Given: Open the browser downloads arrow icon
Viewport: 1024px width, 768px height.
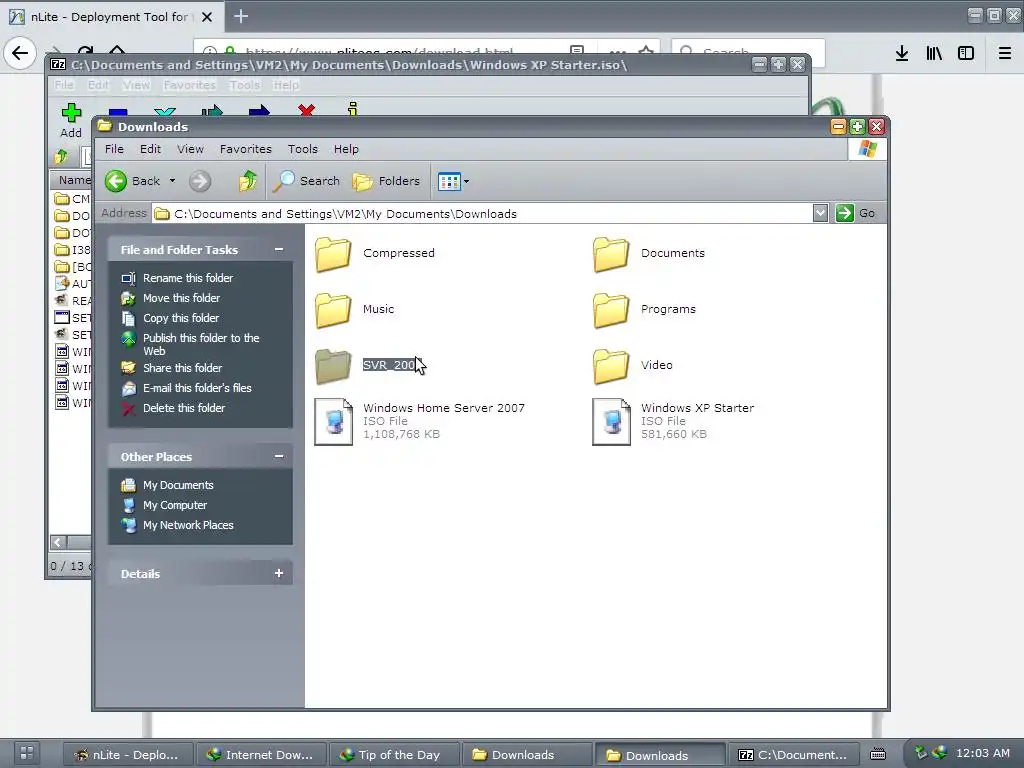Looking at the screenshot, I should (902, 53).
